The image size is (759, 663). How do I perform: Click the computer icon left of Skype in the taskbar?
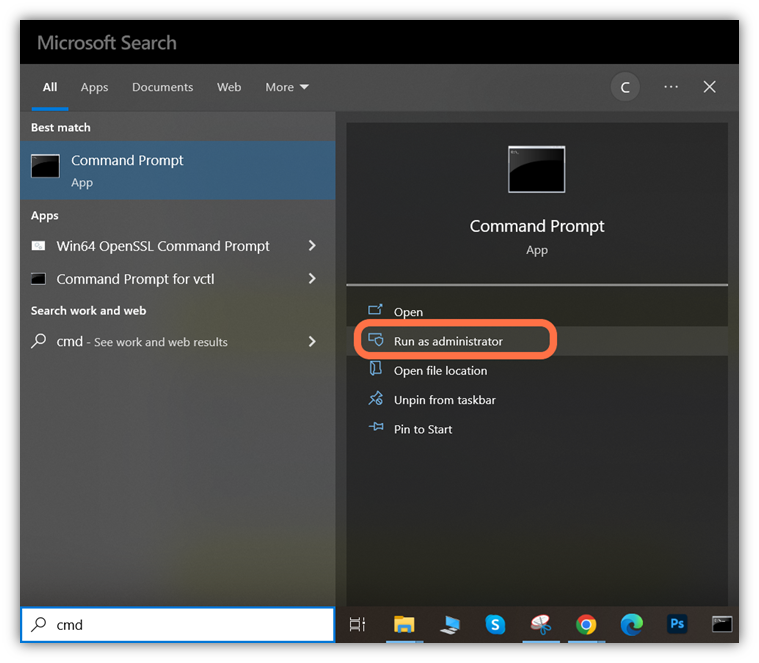(x=450, y=624)
